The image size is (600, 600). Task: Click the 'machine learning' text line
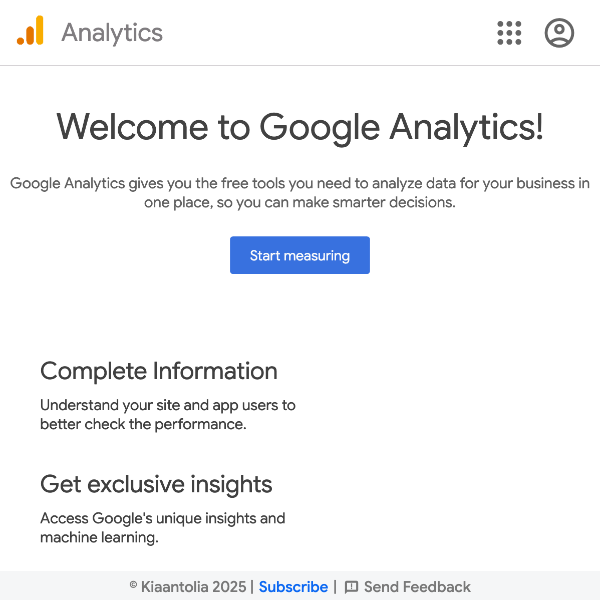[99, 537]
